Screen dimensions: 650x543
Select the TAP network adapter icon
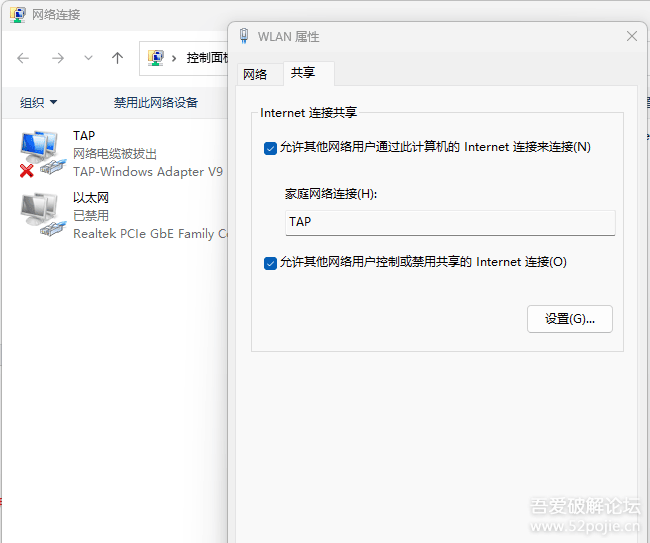pos(43,153)
